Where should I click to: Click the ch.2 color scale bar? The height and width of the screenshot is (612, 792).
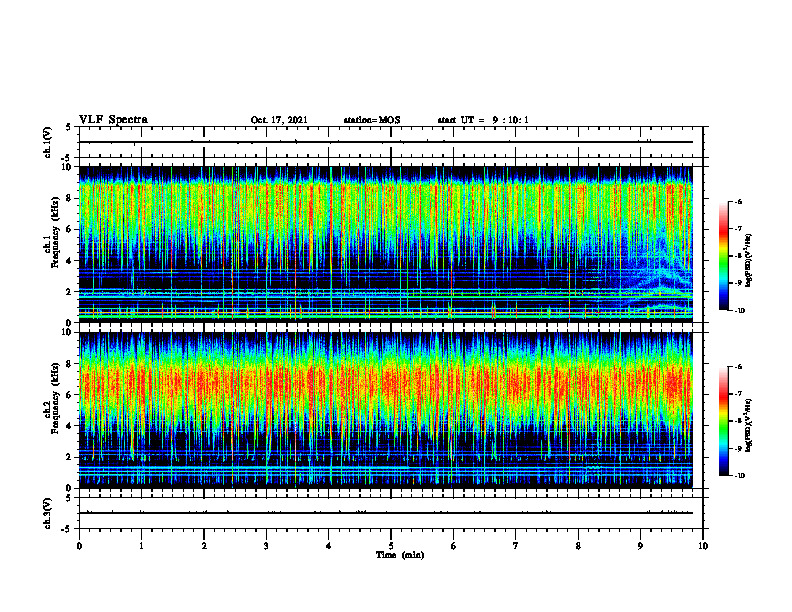pos(723,421)
